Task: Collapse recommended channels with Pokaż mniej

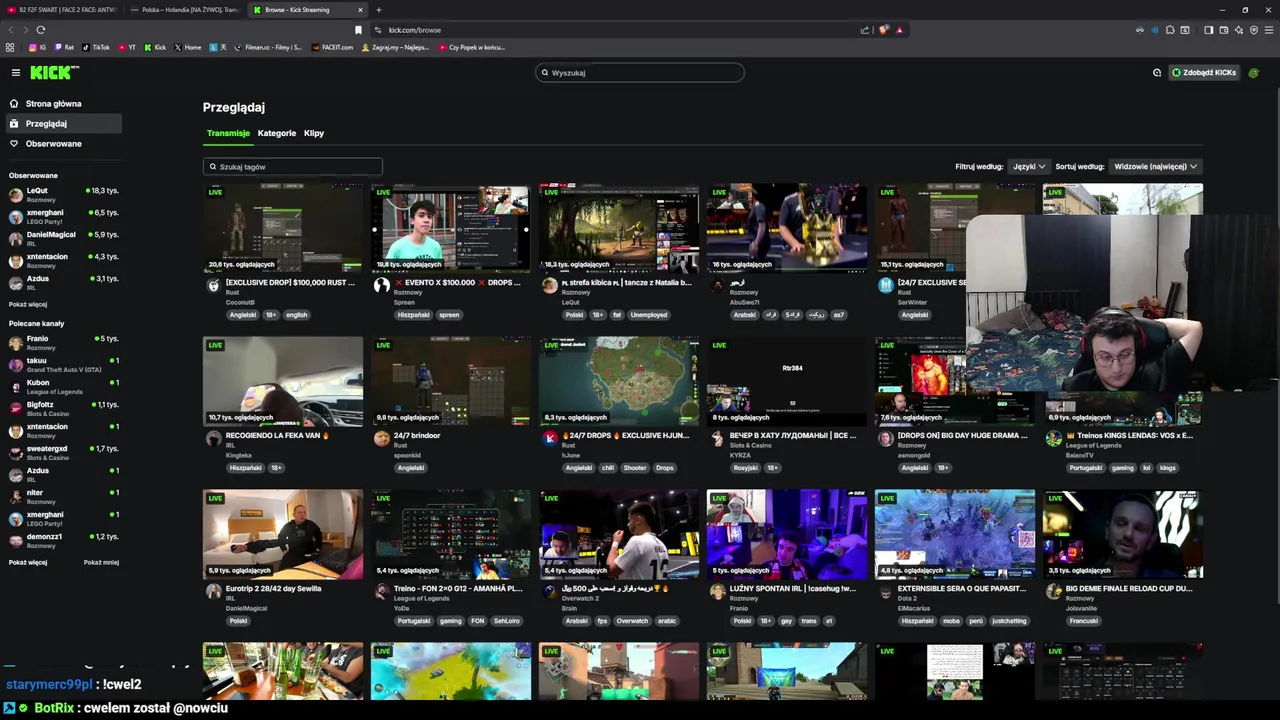Action: 101,562
